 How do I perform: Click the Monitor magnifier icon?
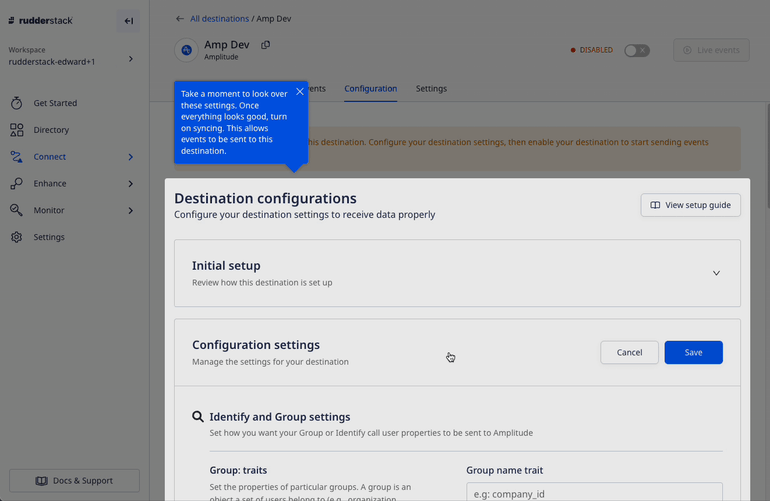tap(17, 210)
